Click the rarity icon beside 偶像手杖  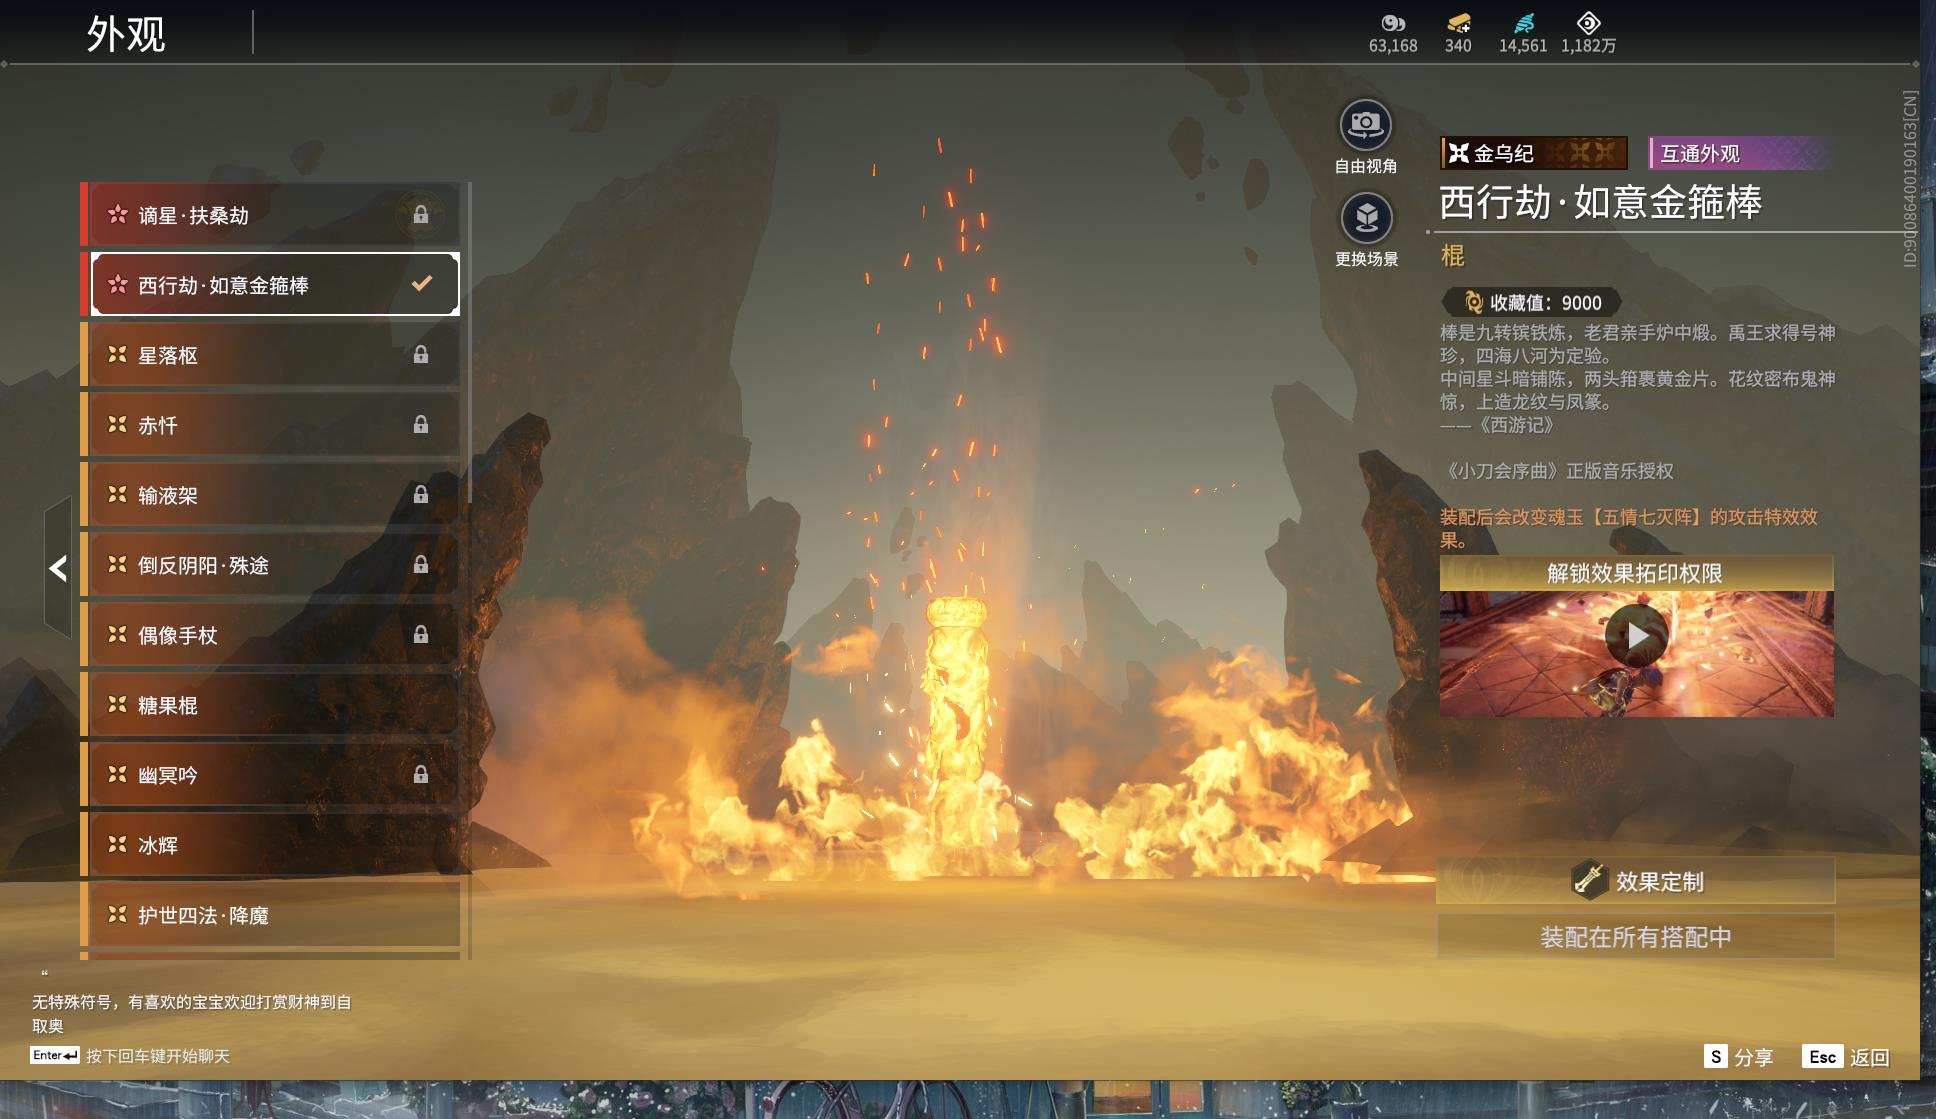(117, 634)
